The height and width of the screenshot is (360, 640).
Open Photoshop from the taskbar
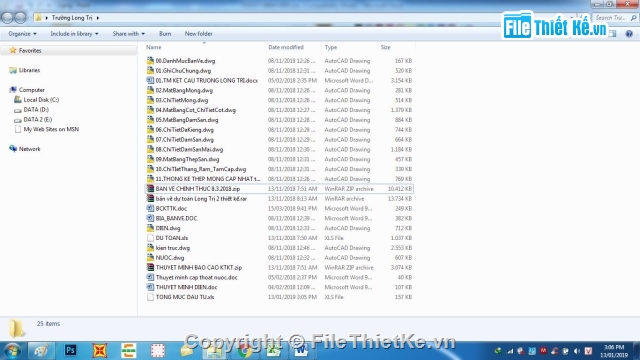pyautogui.click(x=70, y=350)
